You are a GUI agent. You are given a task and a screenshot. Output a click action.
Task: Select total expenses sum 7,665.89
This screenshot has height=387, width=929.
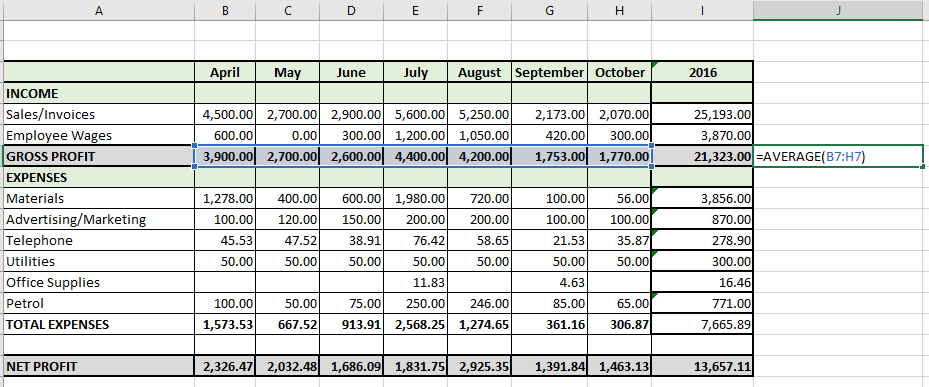(703, 324)
